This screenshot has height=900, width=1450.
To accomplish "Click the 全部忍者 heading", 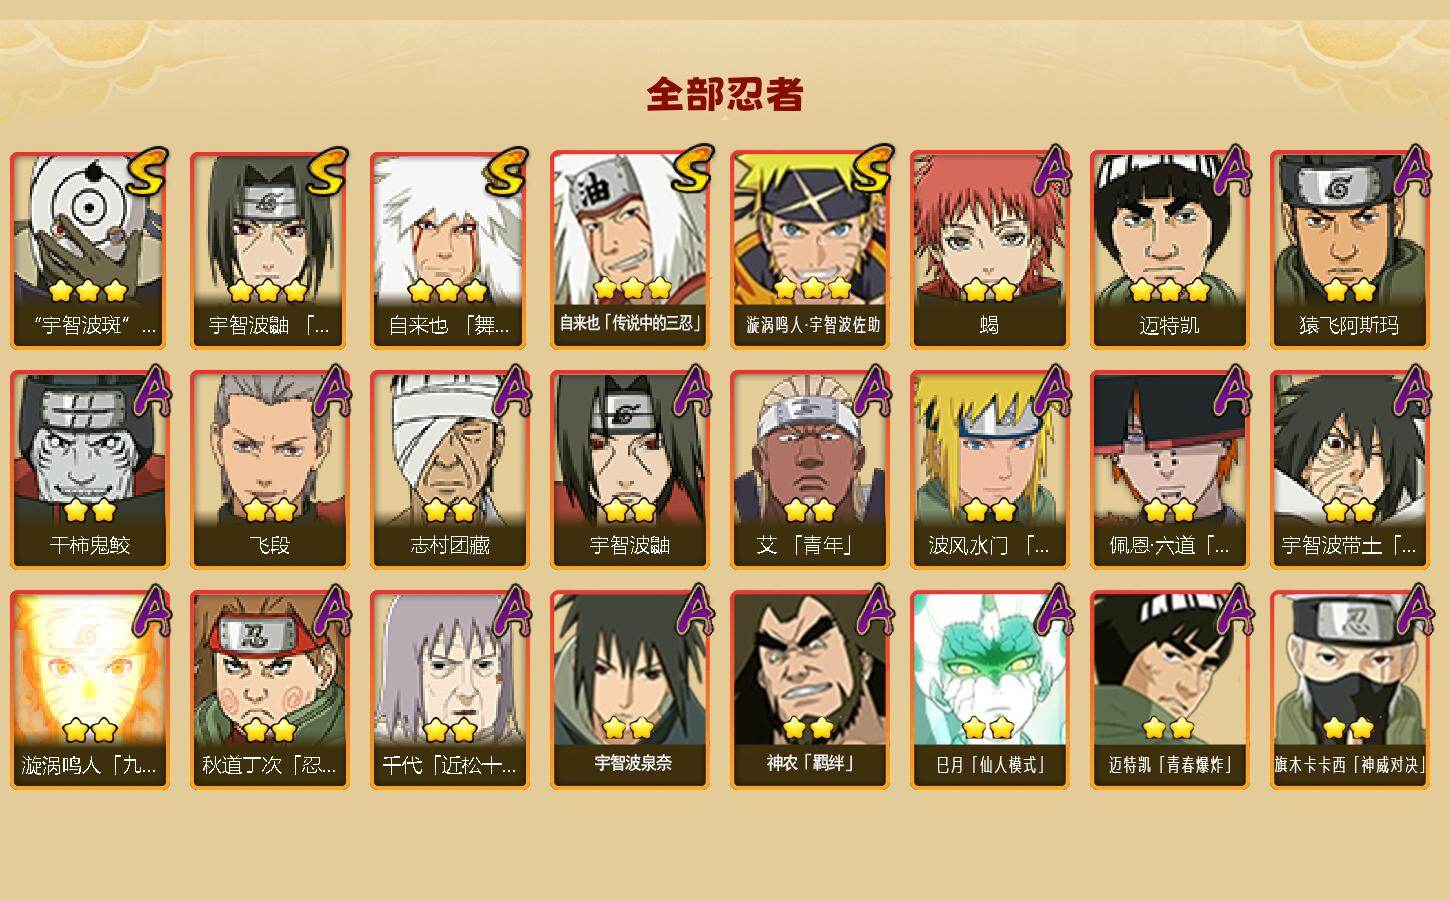I will pos(725,95).
